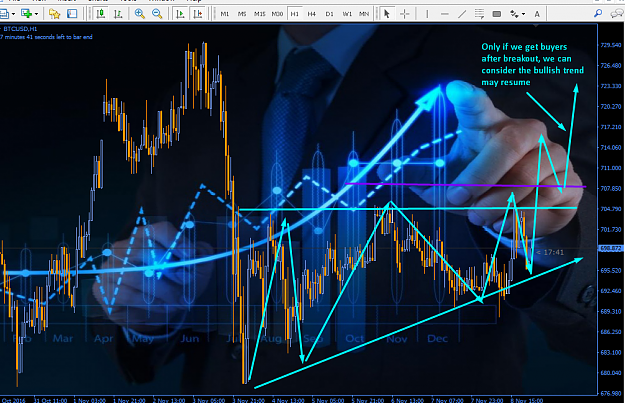The height and width of the screenshot is (403, 625).
Task: Click the '31 Oct 11:00' time label
Action: coord(50,400)
